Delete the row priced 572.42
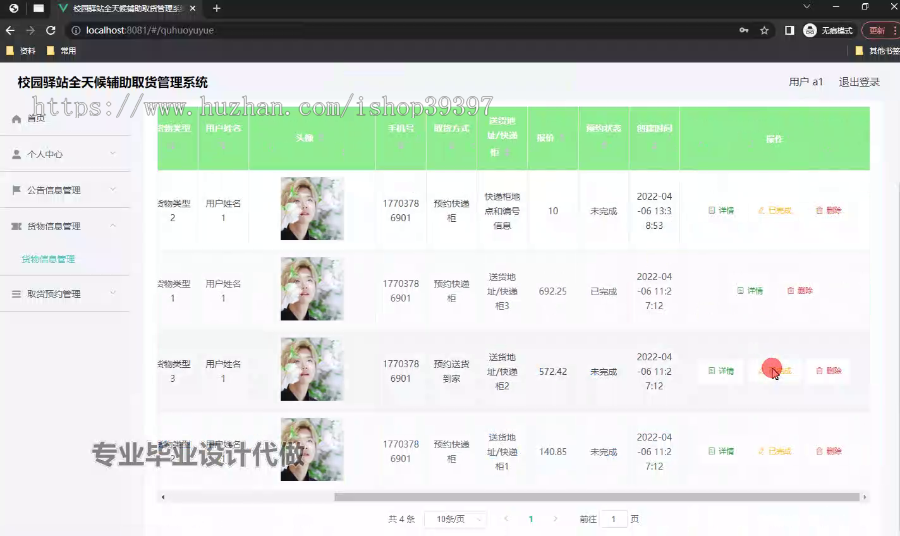The width and height of the screenshot is (900, 536). point(828,371)
